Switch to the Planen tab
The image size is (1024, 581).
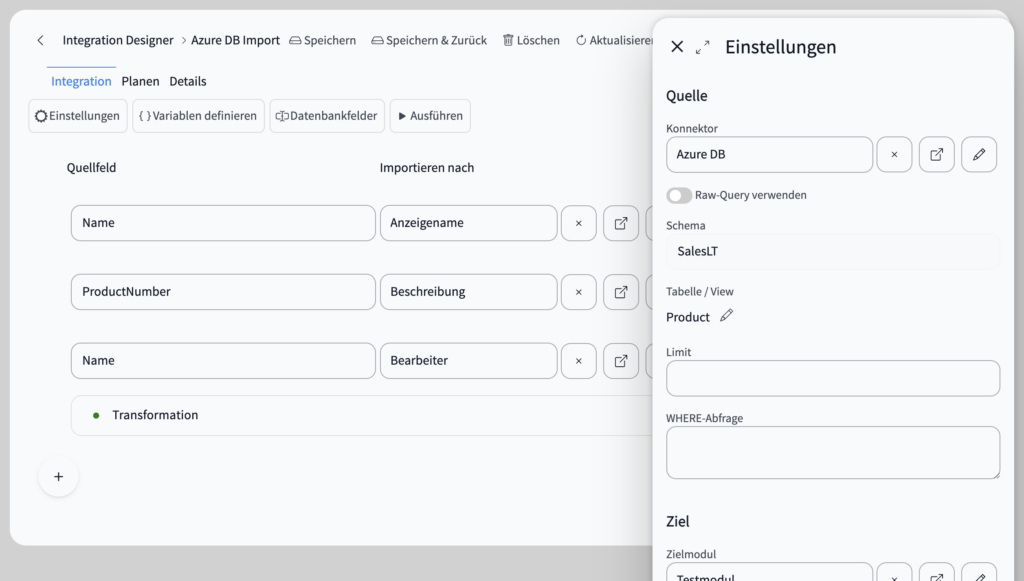pyautogui.click(x=140, y=81)
